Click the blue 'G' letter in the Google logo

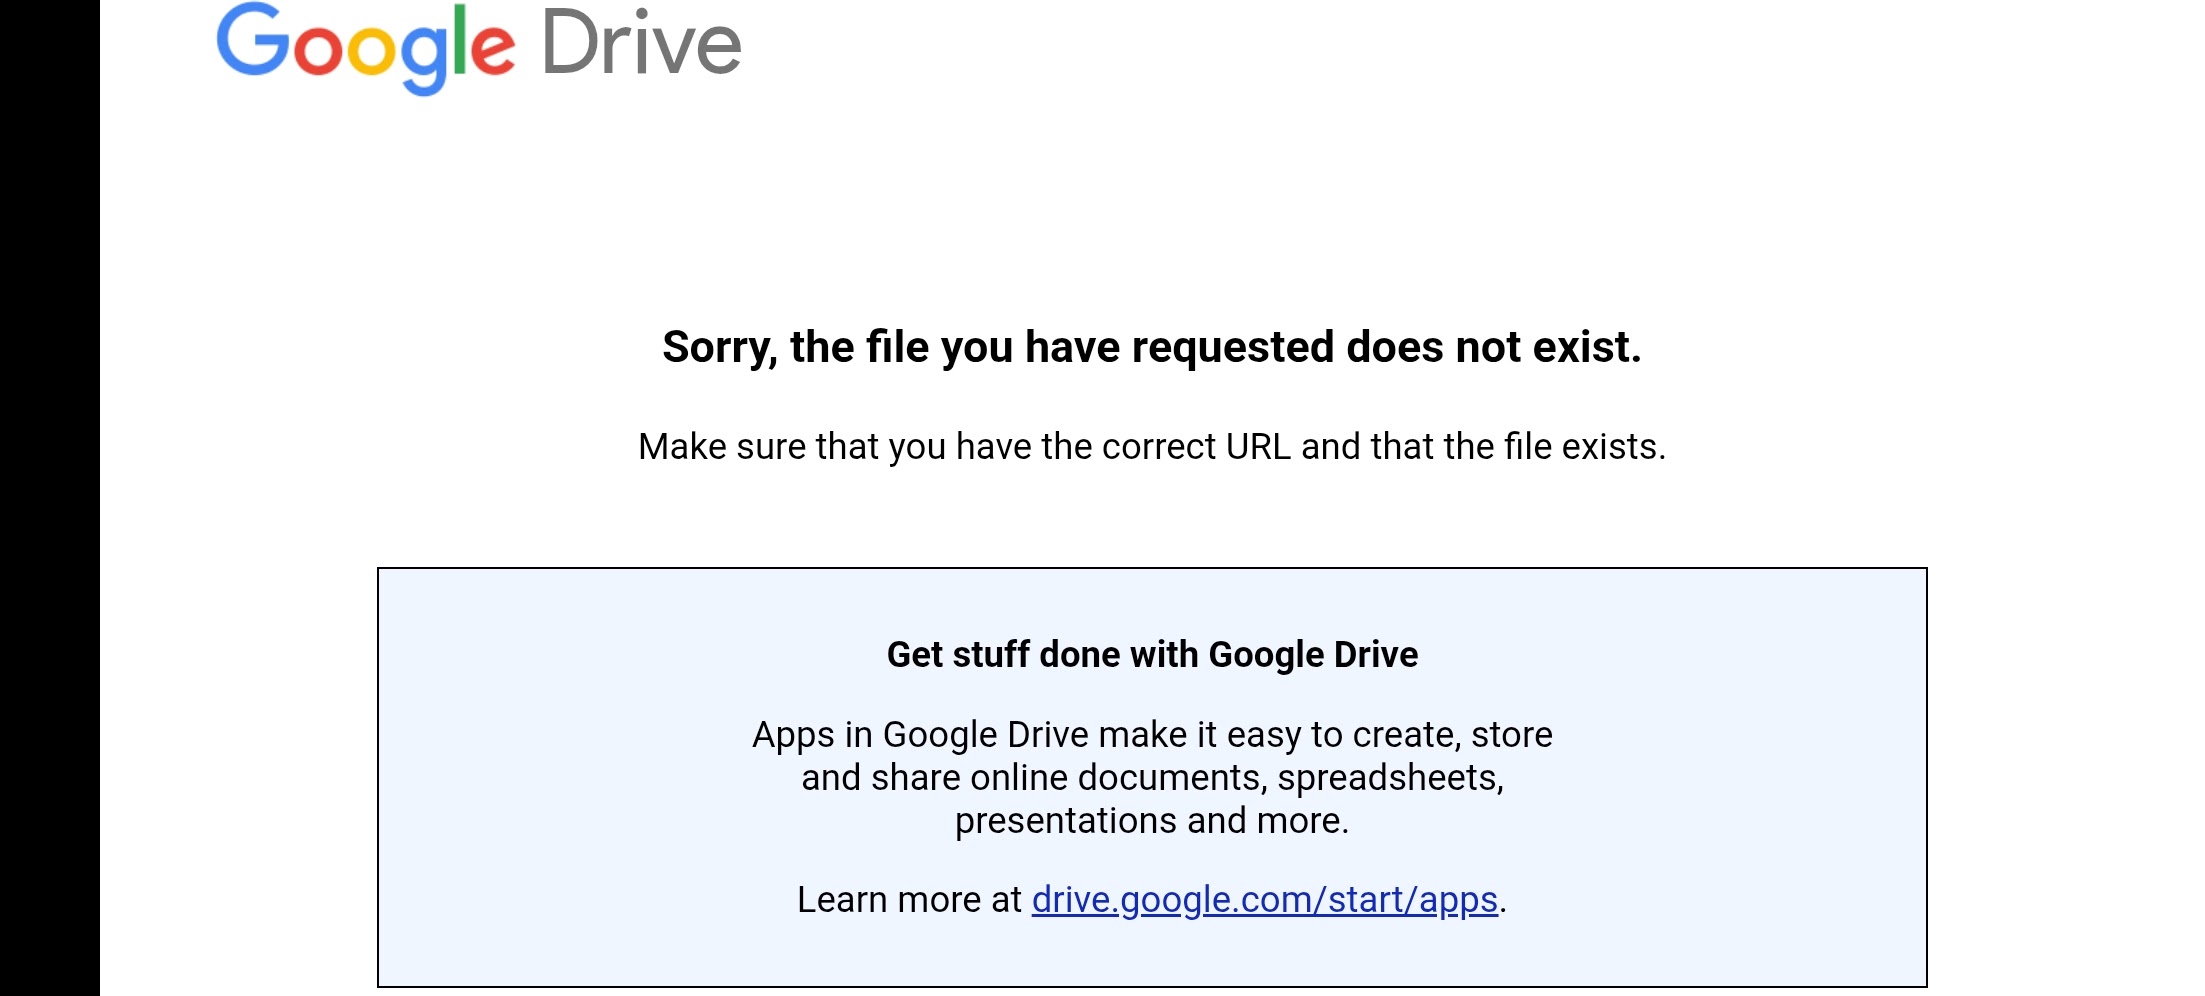pyautogui.click(x=252, y=40)
